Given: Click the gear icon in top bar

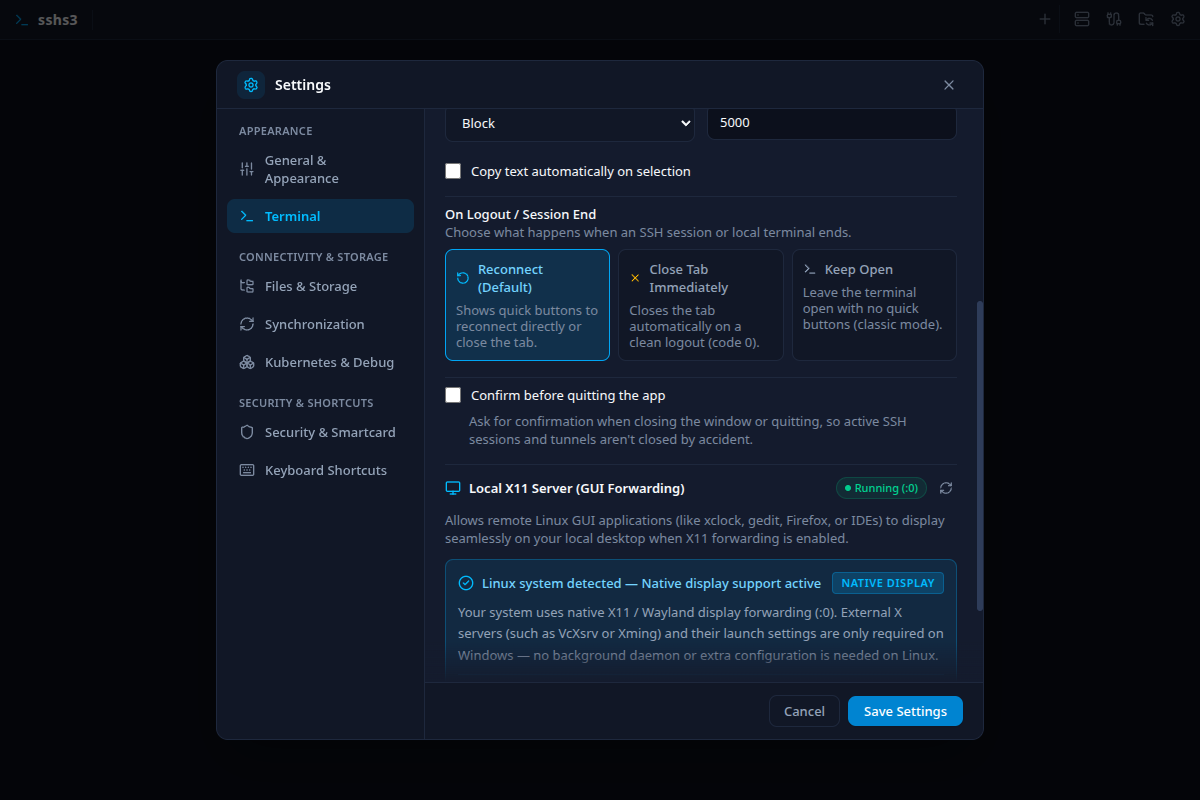Looking at the screenshot, I should 1178,19.
